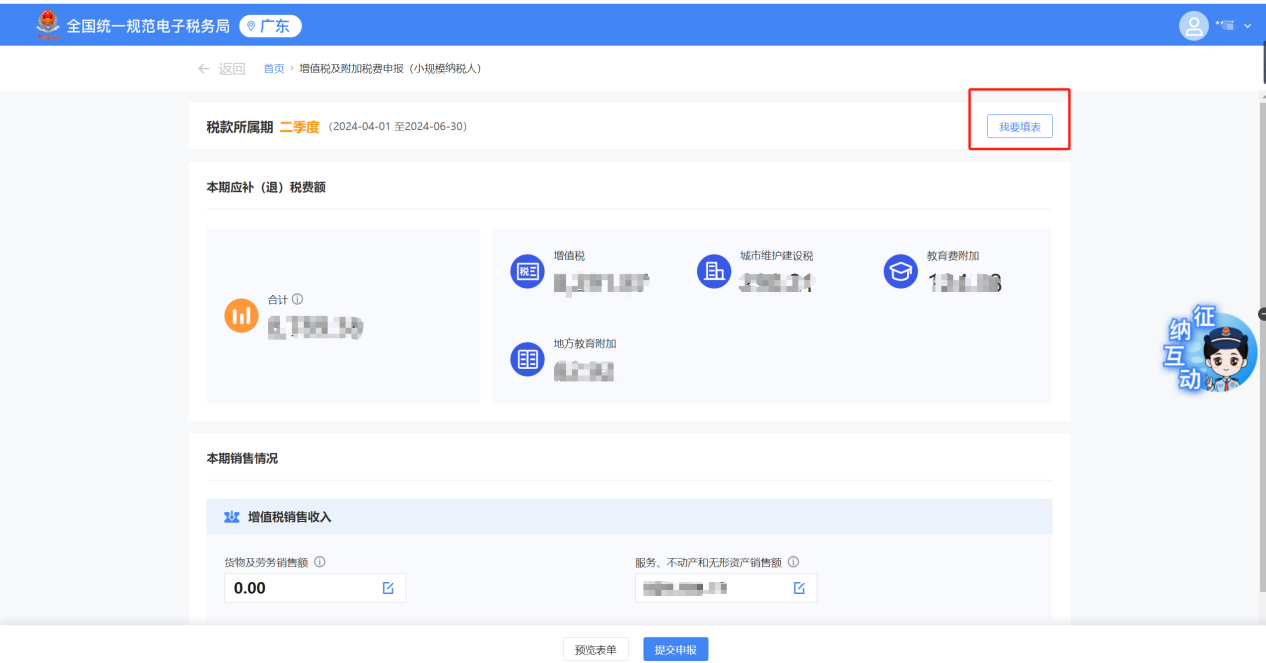1266x663 pixels.
Task: Open the 首页 breadcrumb link
Action: tap(273, 69)
